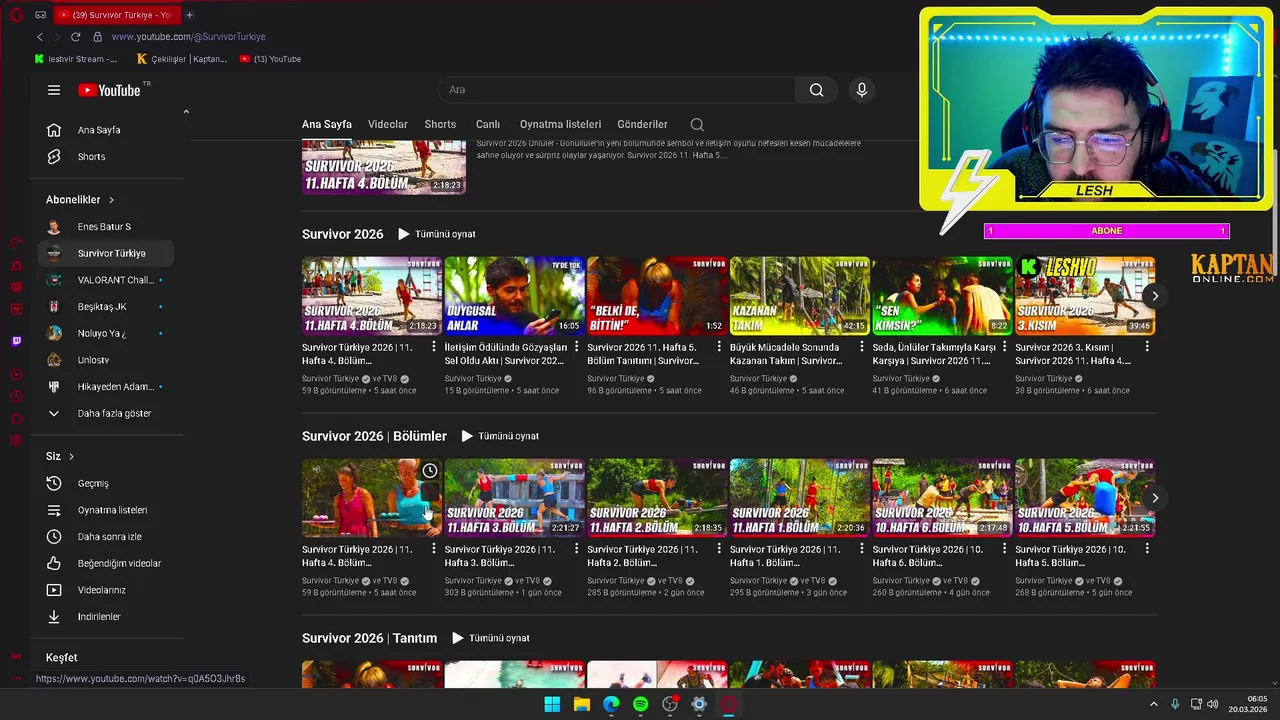The image size is (1280, 720).
Task: Open the Windows Start menu
Action: coord(552,704)
